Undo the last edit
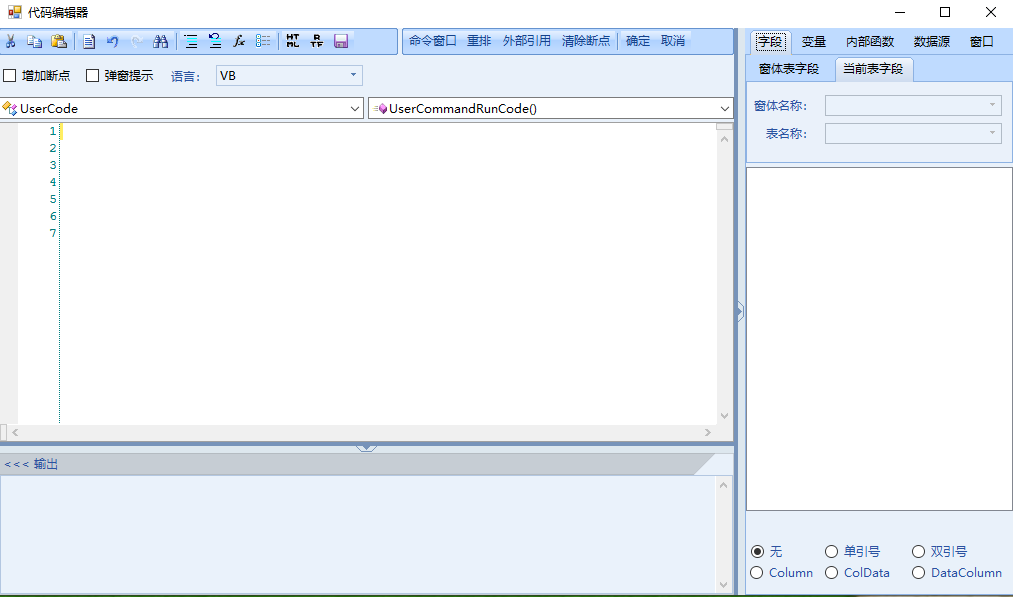The image size is (1013, 597). pyautogui.click(x=112, y=41)
